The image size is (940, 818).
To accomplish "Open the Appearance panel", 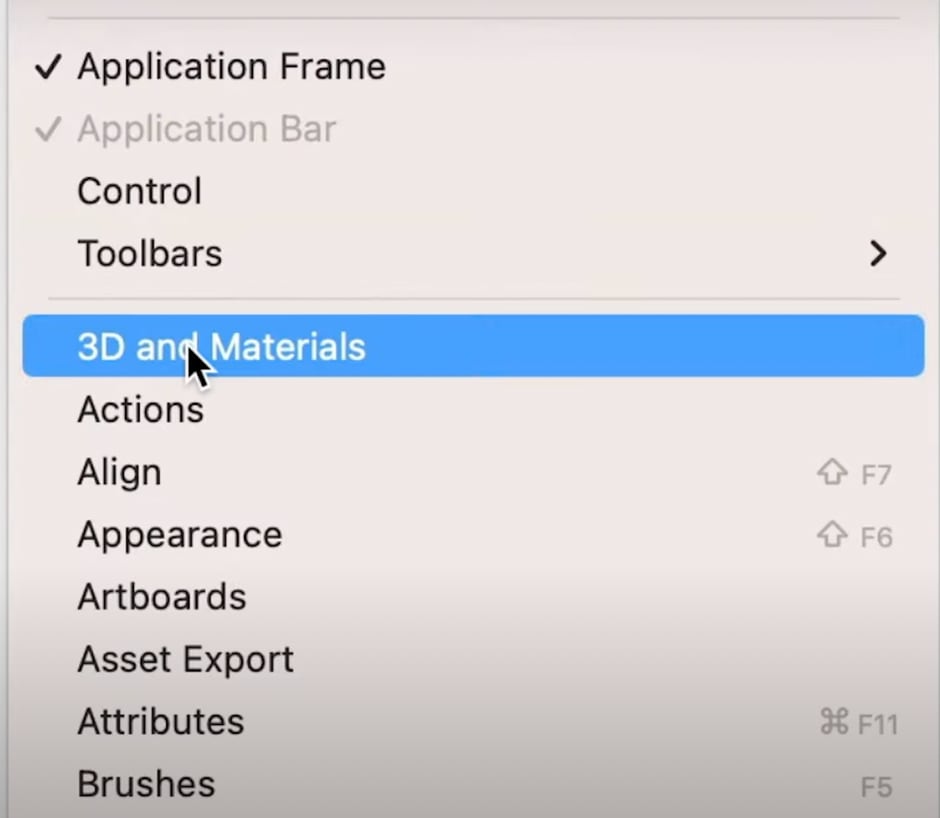I will (x=180, y=535).
